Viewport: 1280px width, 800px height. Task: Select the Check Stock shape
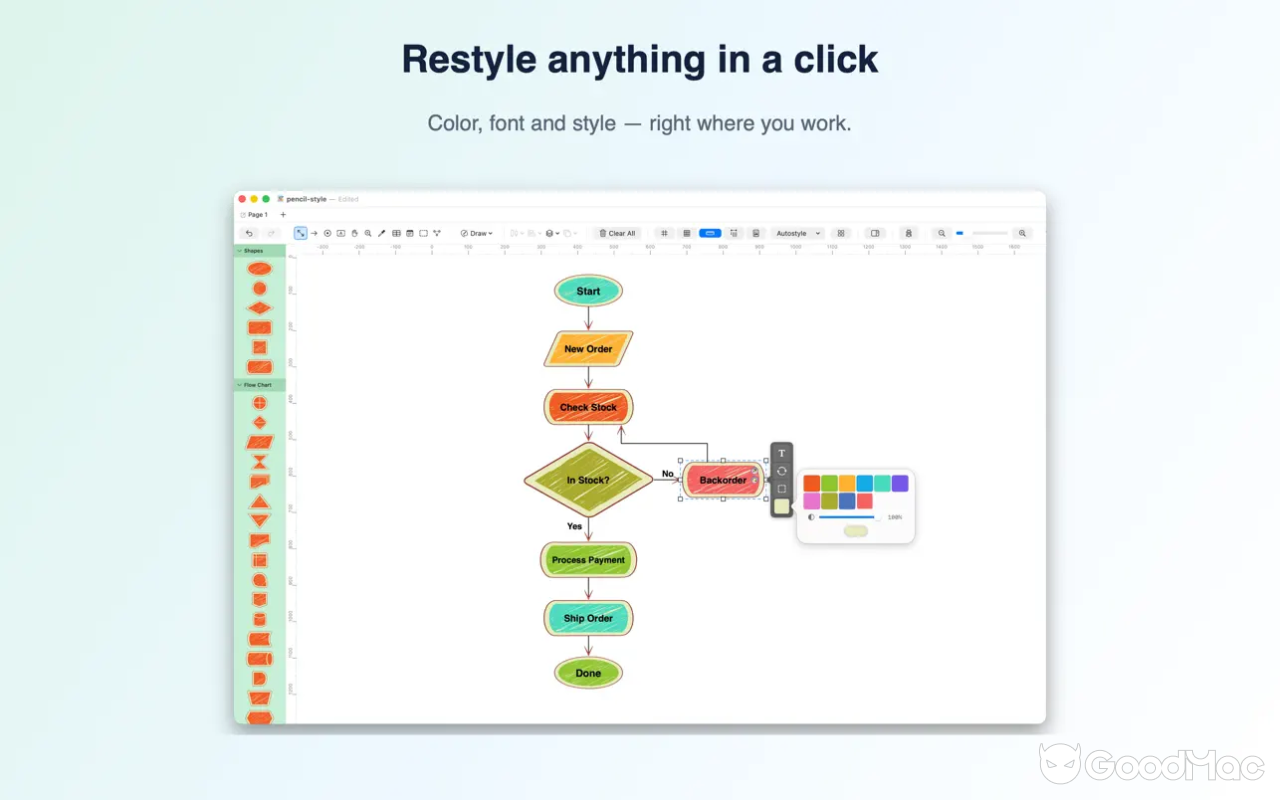(588, 407)
